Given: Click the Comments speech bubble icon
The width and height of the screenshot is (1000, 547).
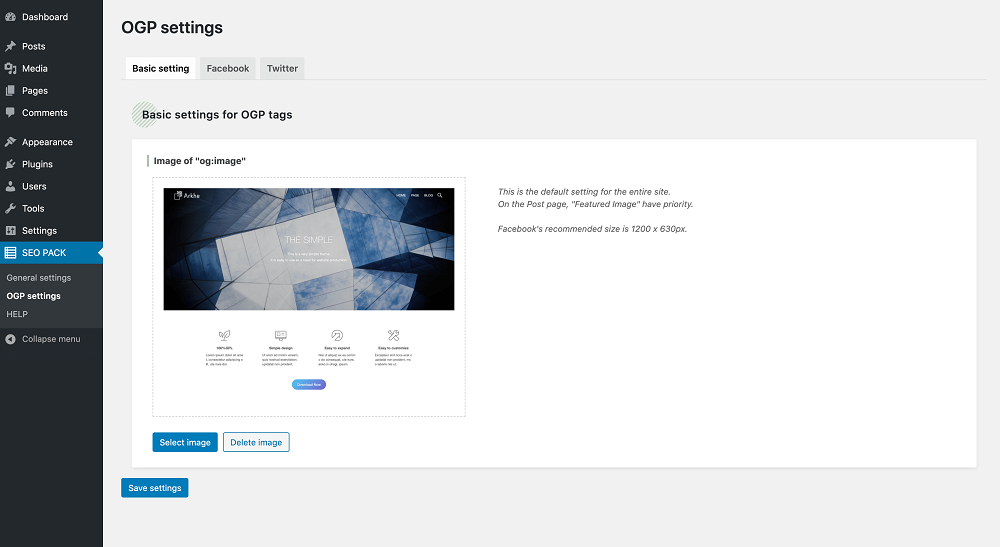Looking at the screenshot, I should (10, 113).
